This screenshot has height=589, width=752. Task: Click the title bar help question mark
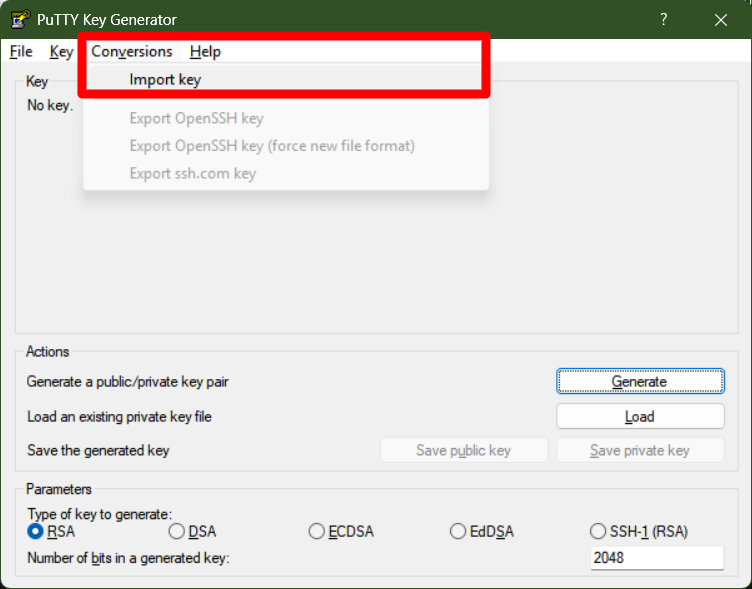(x=664, y=20)
